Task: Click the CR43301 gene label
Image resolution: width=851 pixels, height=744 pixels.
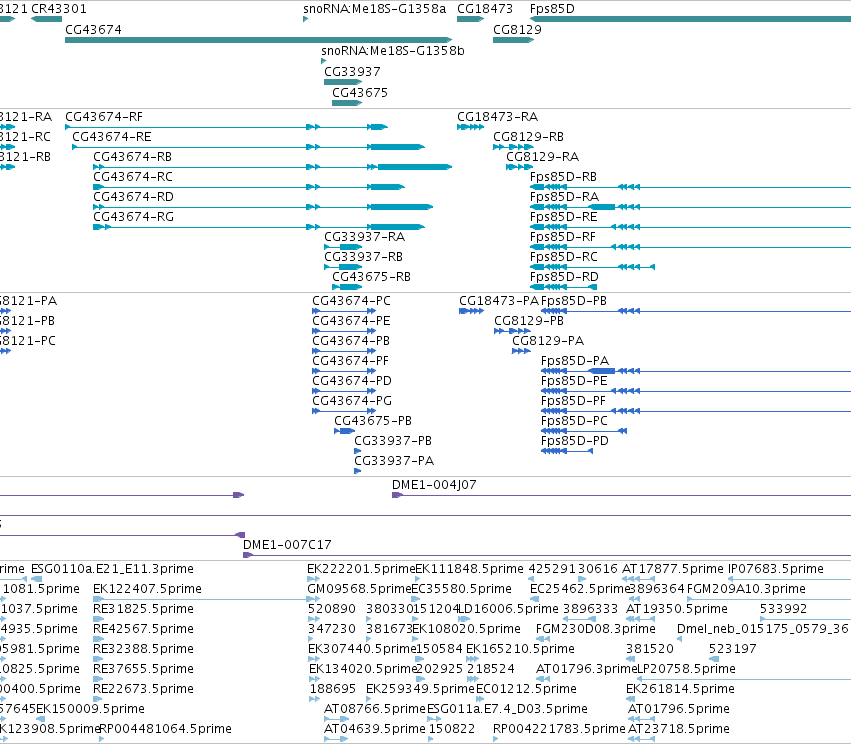Action: tap(59, 9)
